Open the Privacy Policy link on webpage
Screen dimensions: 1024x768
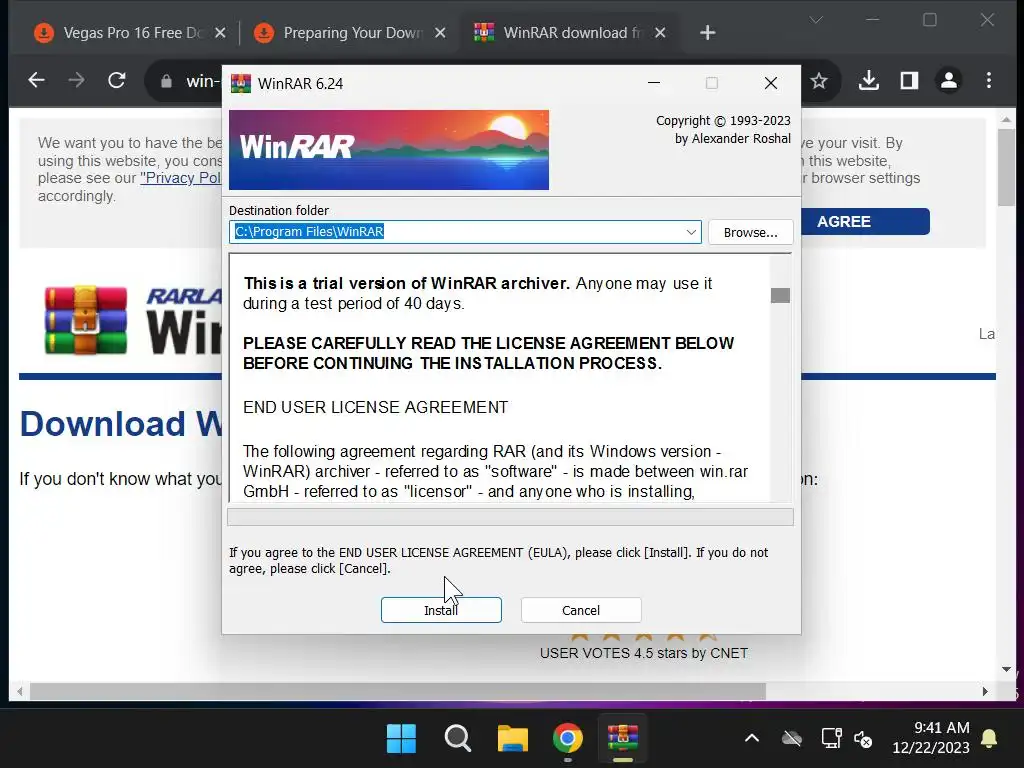pyautogui.click(x=181, y=178)
